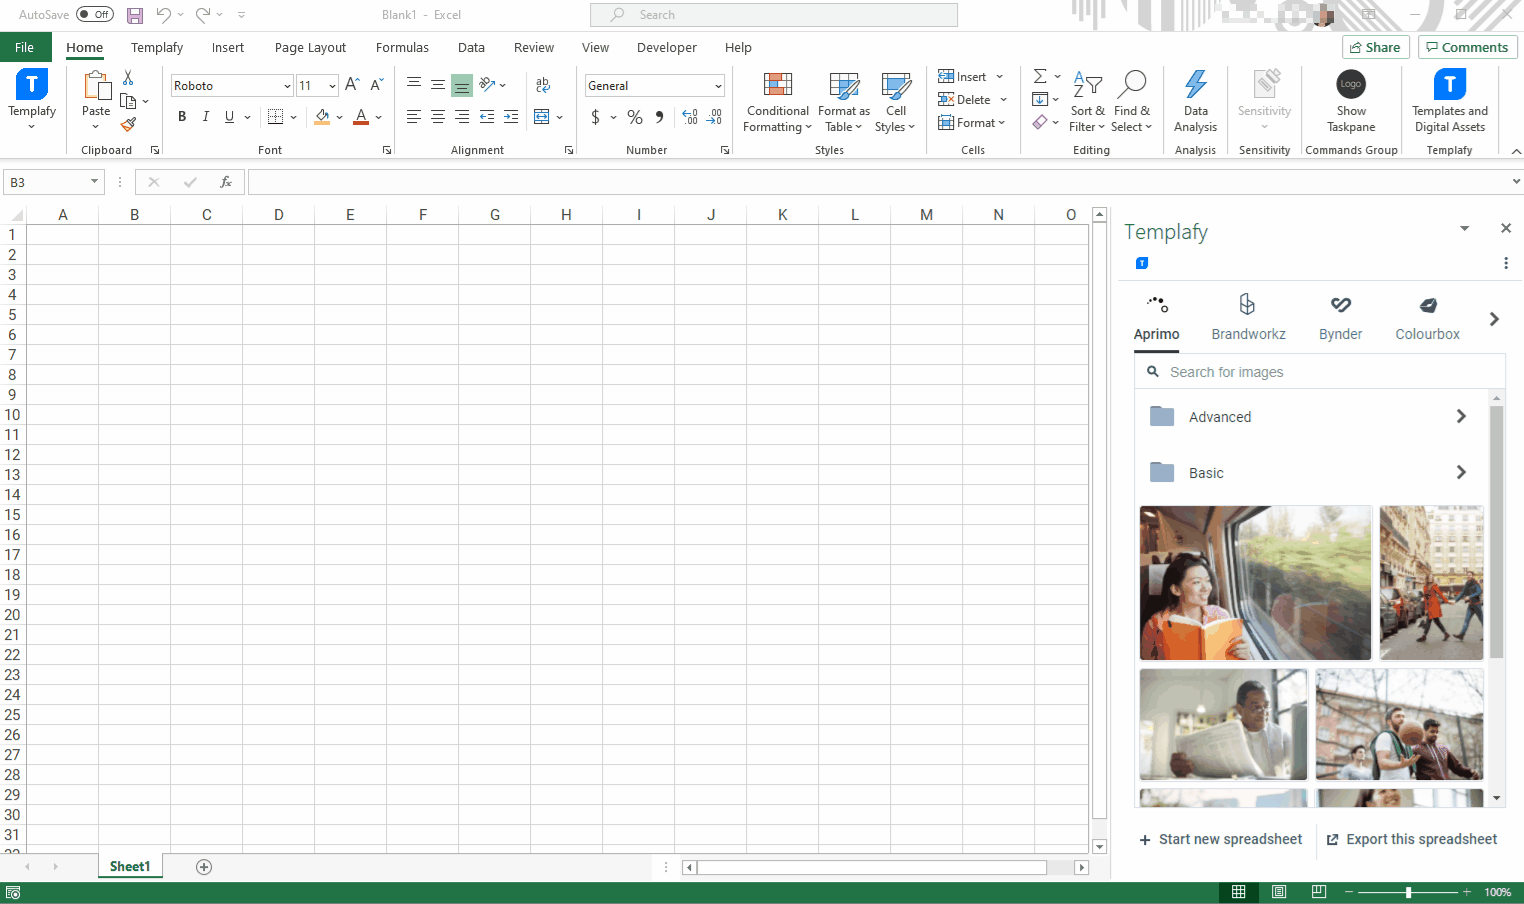Apply italic formatting
1524x904 pixels.
point(205,116)
